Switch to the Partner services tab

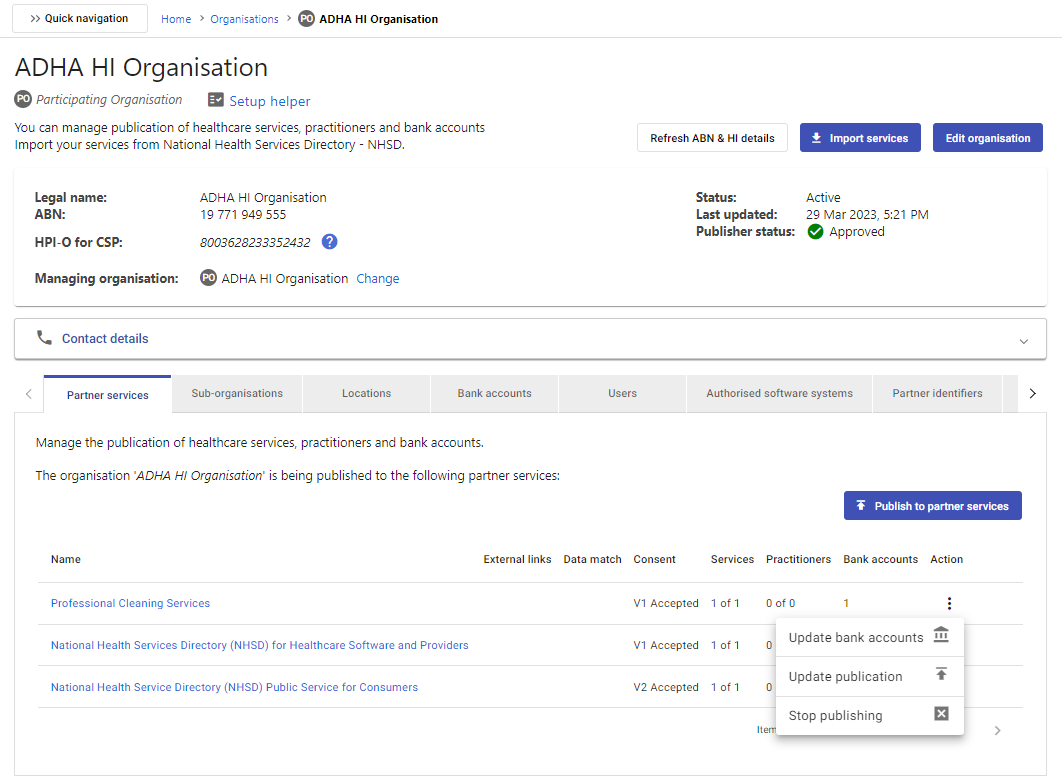coord(108,395)
